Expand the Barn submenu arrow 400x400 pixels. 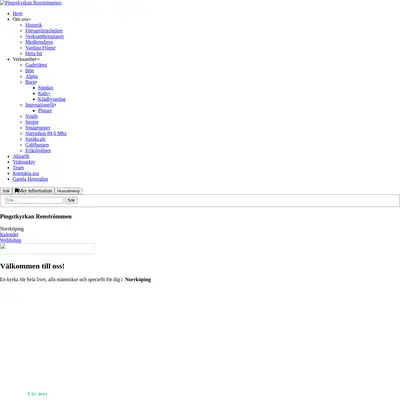[36, 82]
